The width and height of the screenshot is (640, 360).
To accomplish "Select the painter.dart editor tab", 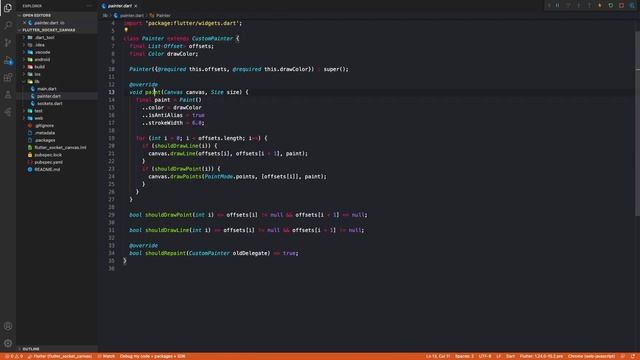I will pyautogui.click(x=120, y=6).
